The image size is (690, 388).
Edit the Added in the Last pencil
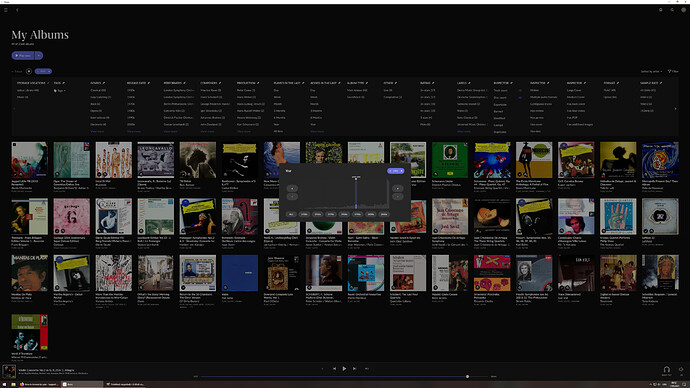pyautogui.click(x=339, y=83)
